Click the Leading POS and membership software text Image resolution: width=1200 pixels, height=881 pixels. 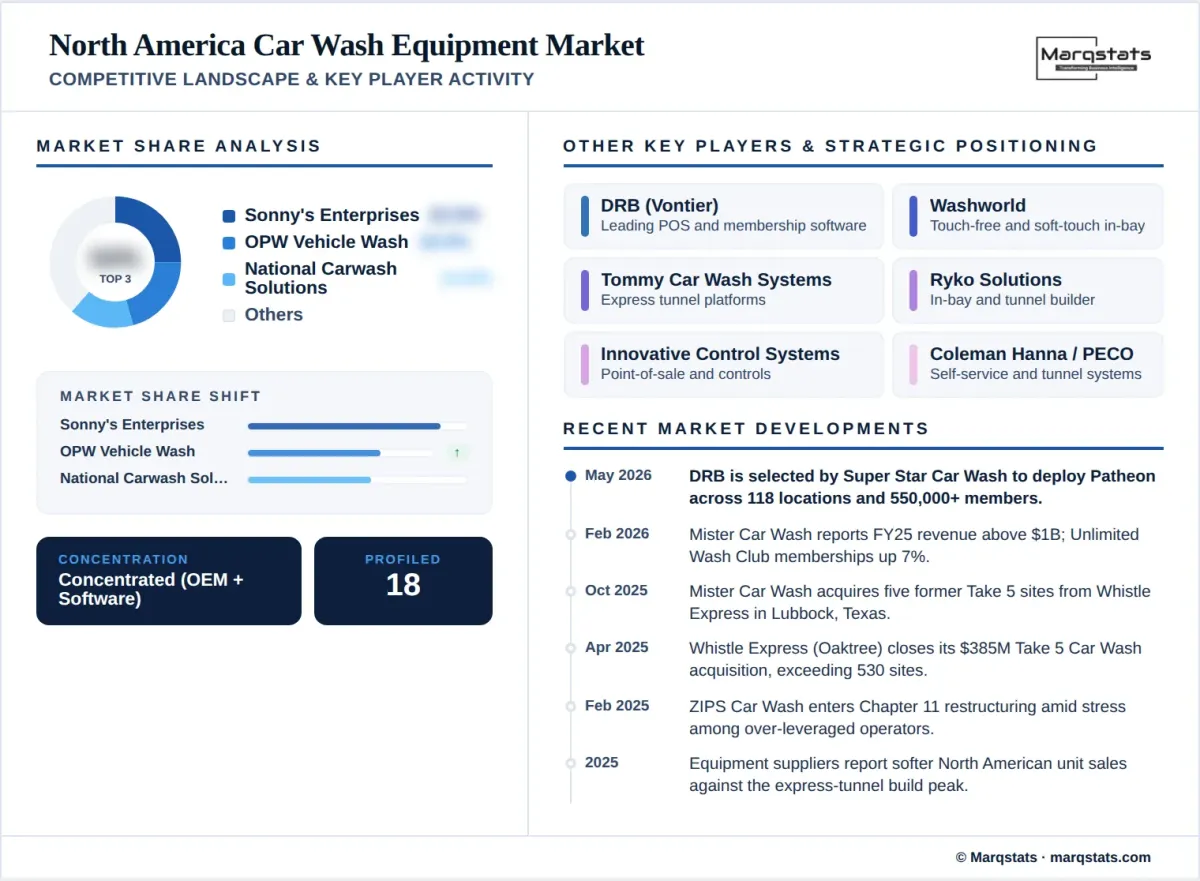click(733, 226)
